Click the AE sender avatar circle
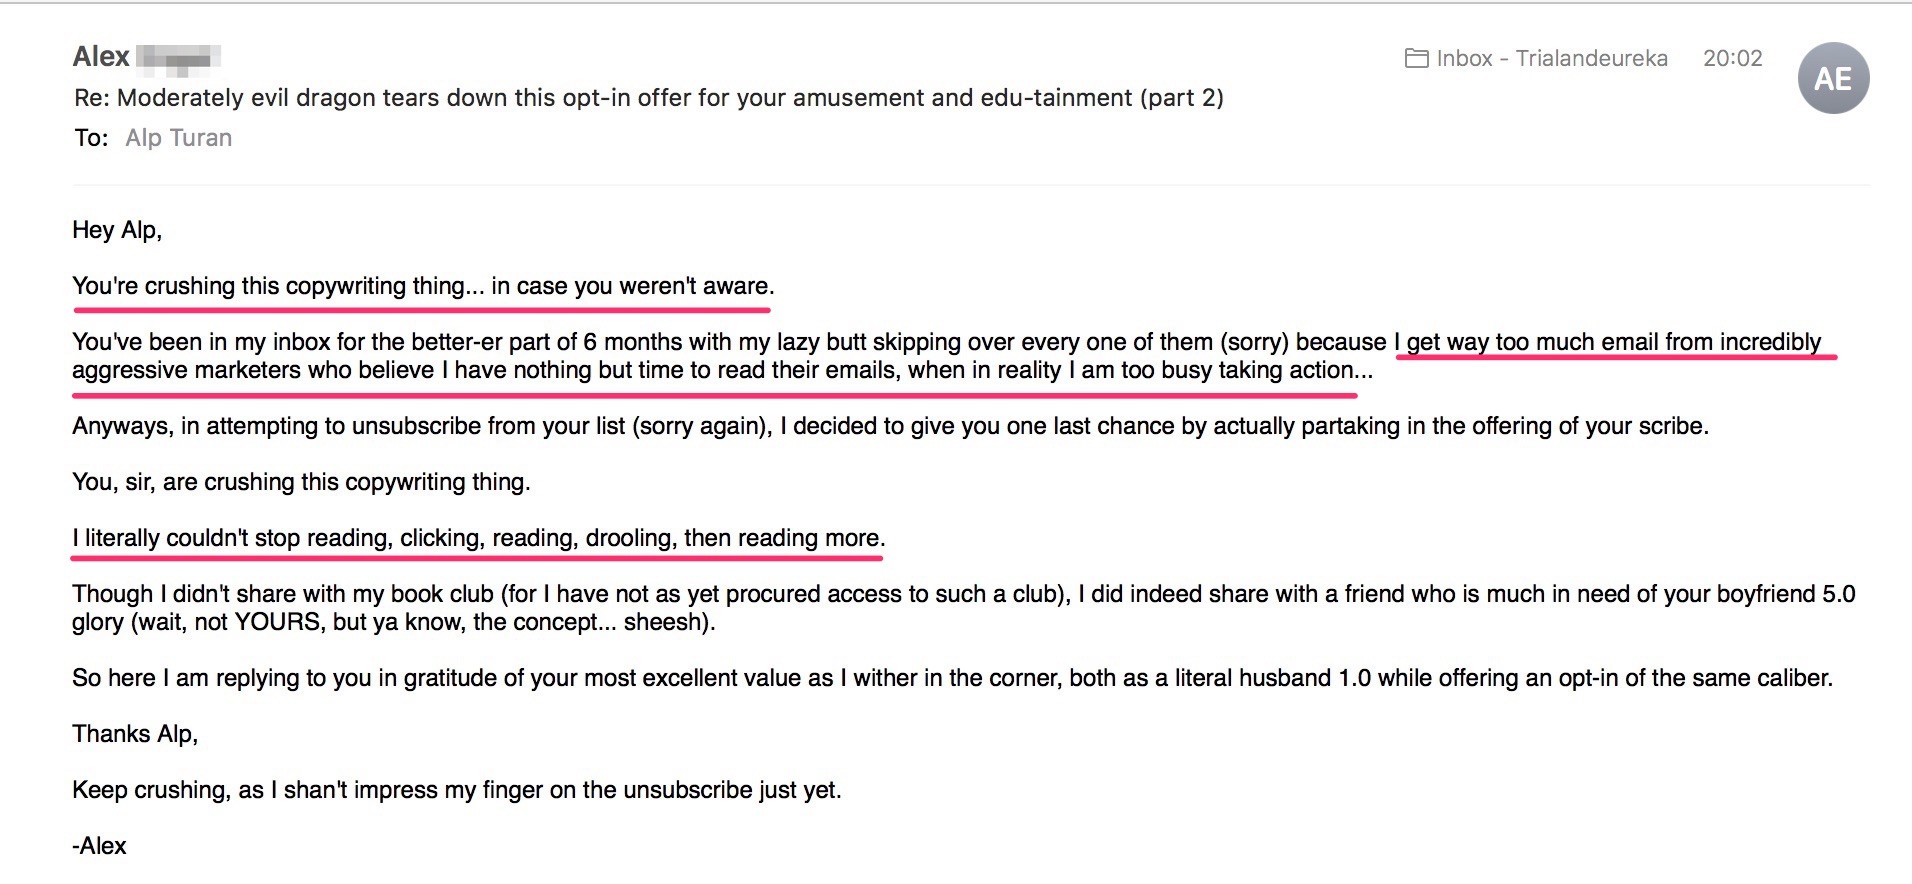This screenshot has height=884, width=1912. (x=1833, y=78)
